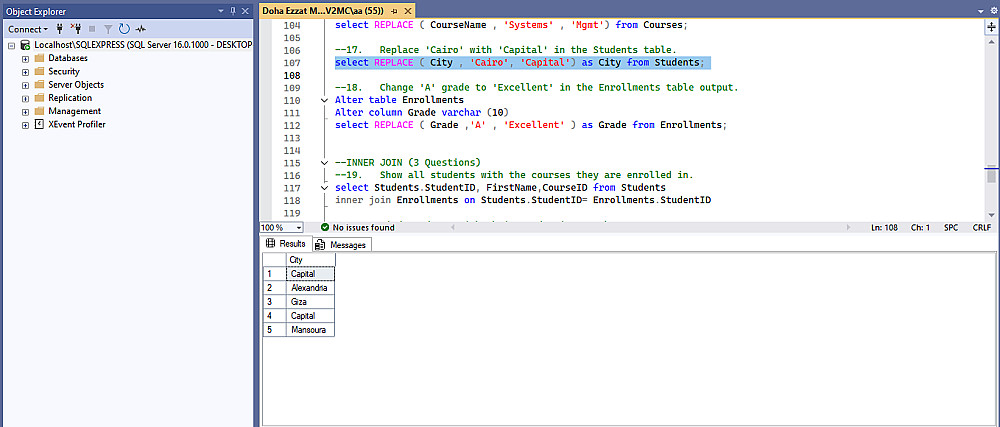This screenshot has height=427, width=1000.
Task: Click the Filter funnel icon
Action: point(108,29)
